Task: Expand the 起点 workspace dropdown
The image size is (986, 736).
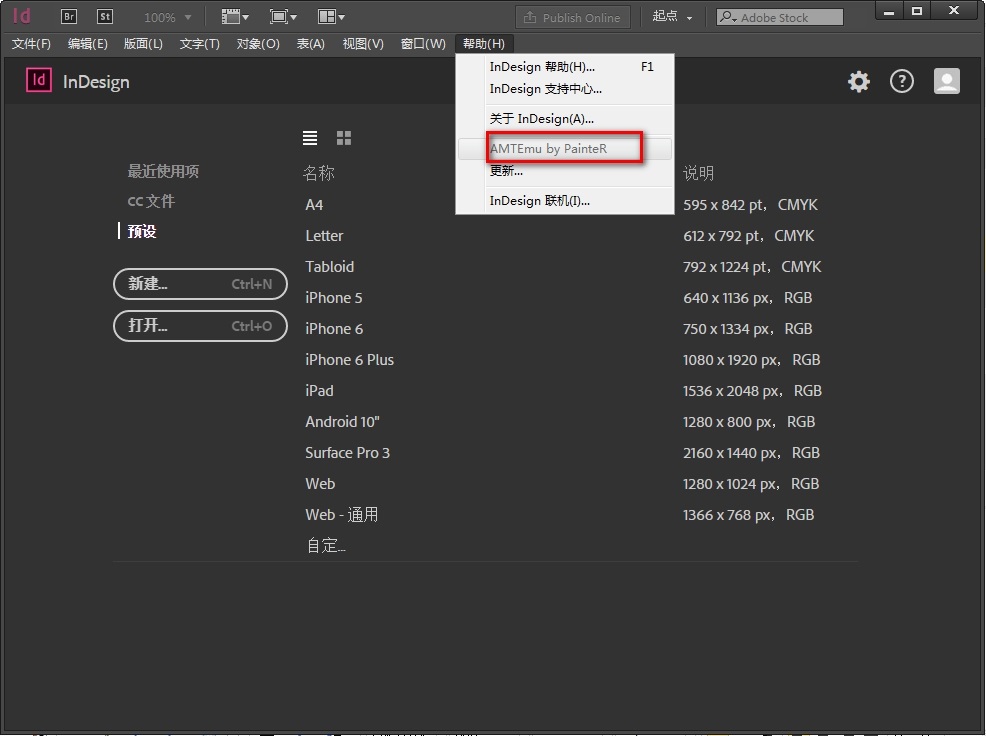Action: click(x=667, y=16)
